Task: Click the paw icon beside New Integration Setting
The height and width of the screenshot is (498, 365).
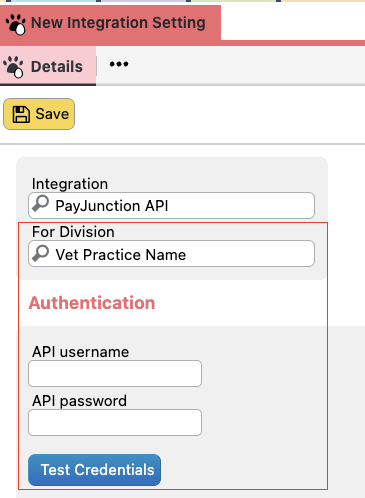Action: (x=16, y=24)
